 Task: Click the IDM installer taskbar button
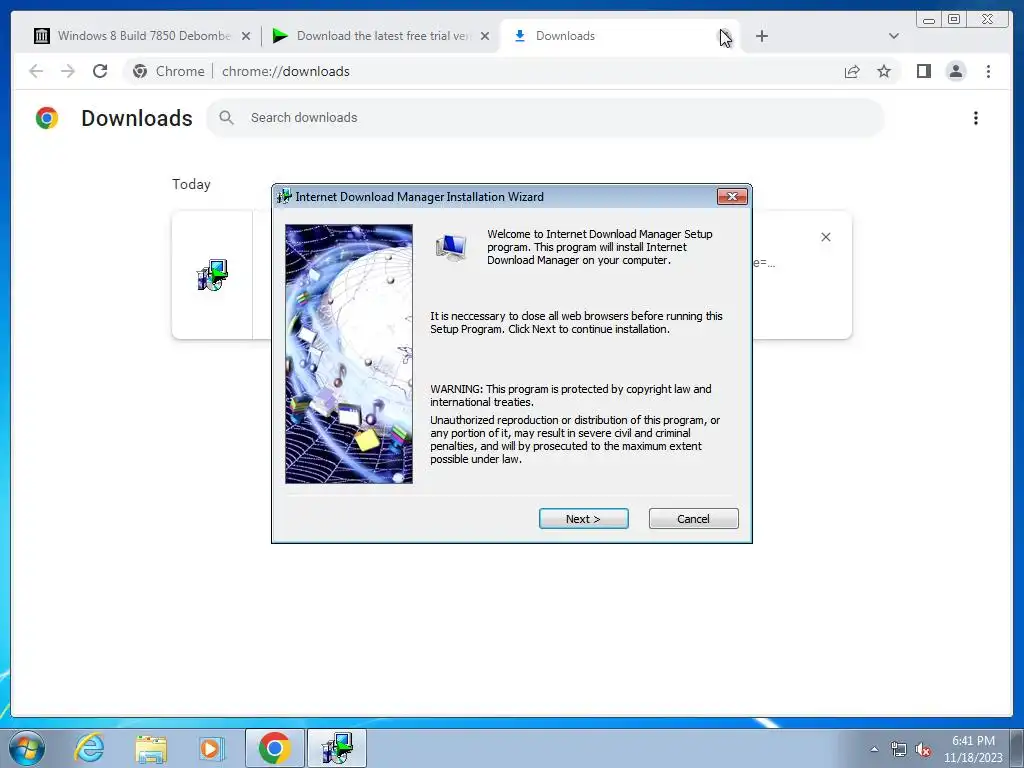tap(337, 748)
